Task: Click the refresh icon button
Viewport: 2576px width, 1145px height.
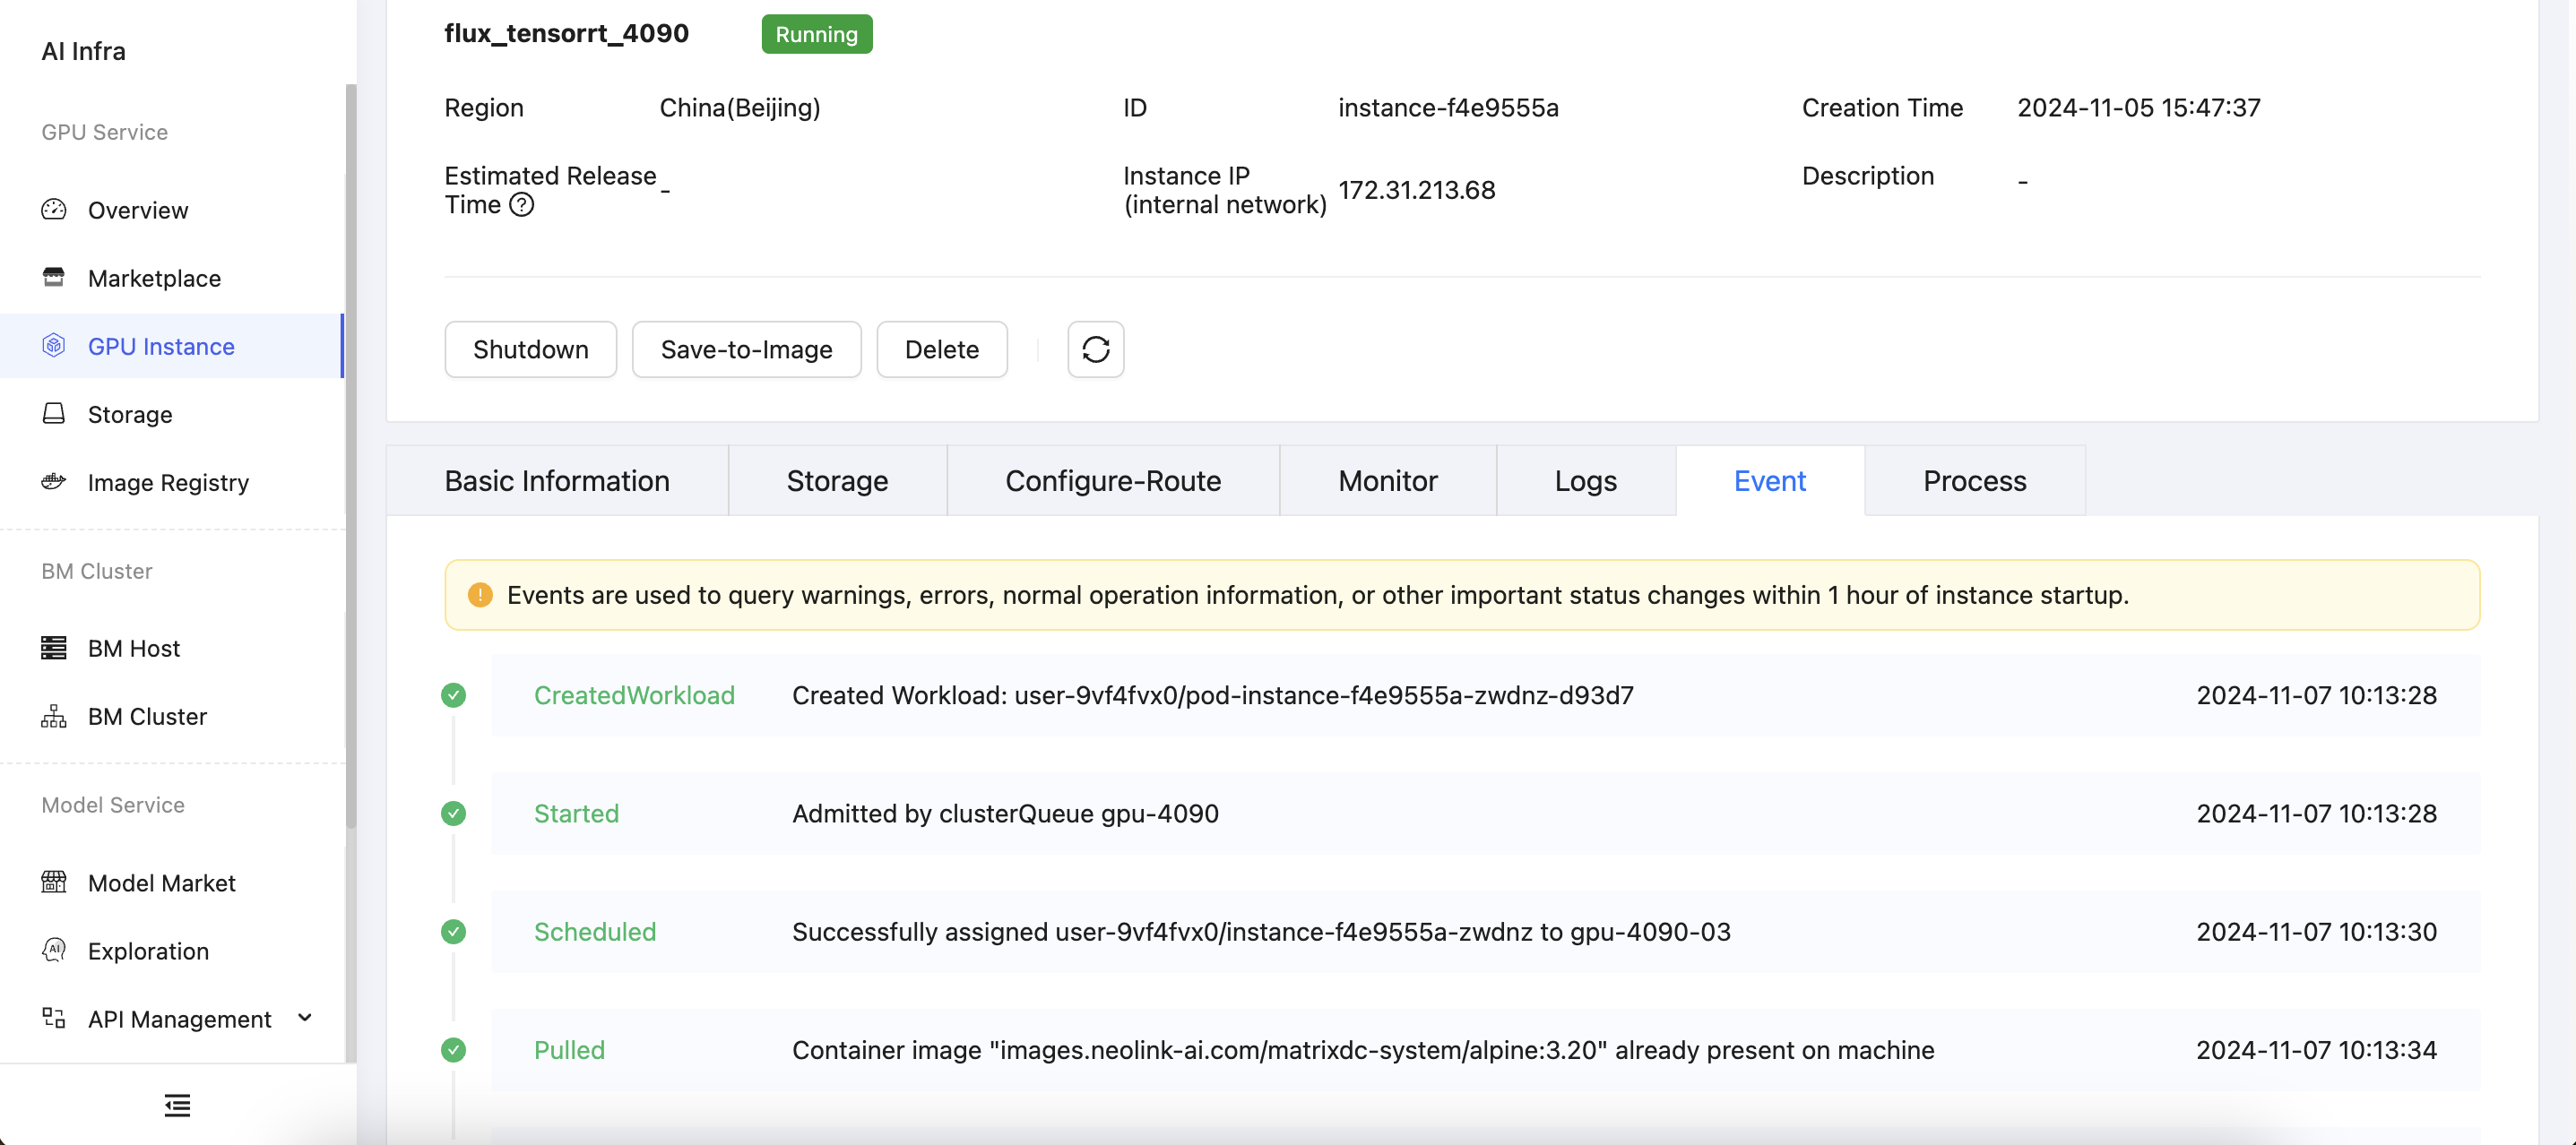Action: [x=1096, y=349]
